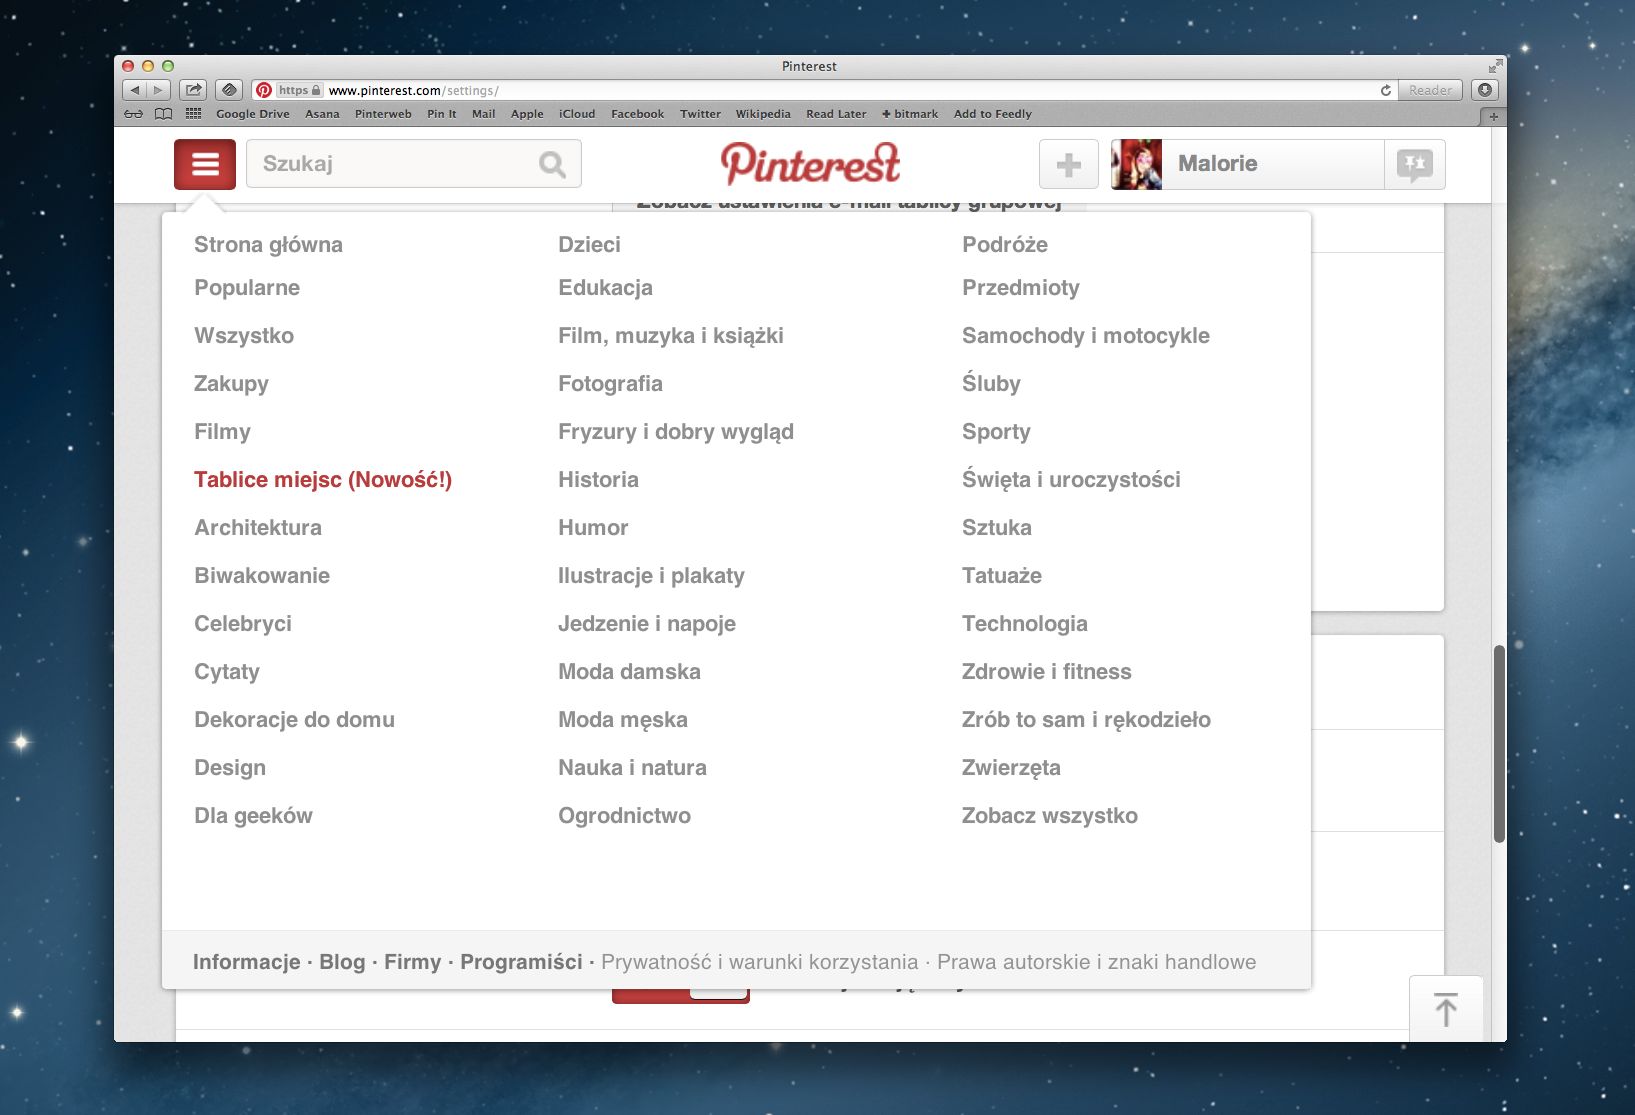
Task: Click the Zobacz wszystko menu item
Action: [x=1050, y=816]
